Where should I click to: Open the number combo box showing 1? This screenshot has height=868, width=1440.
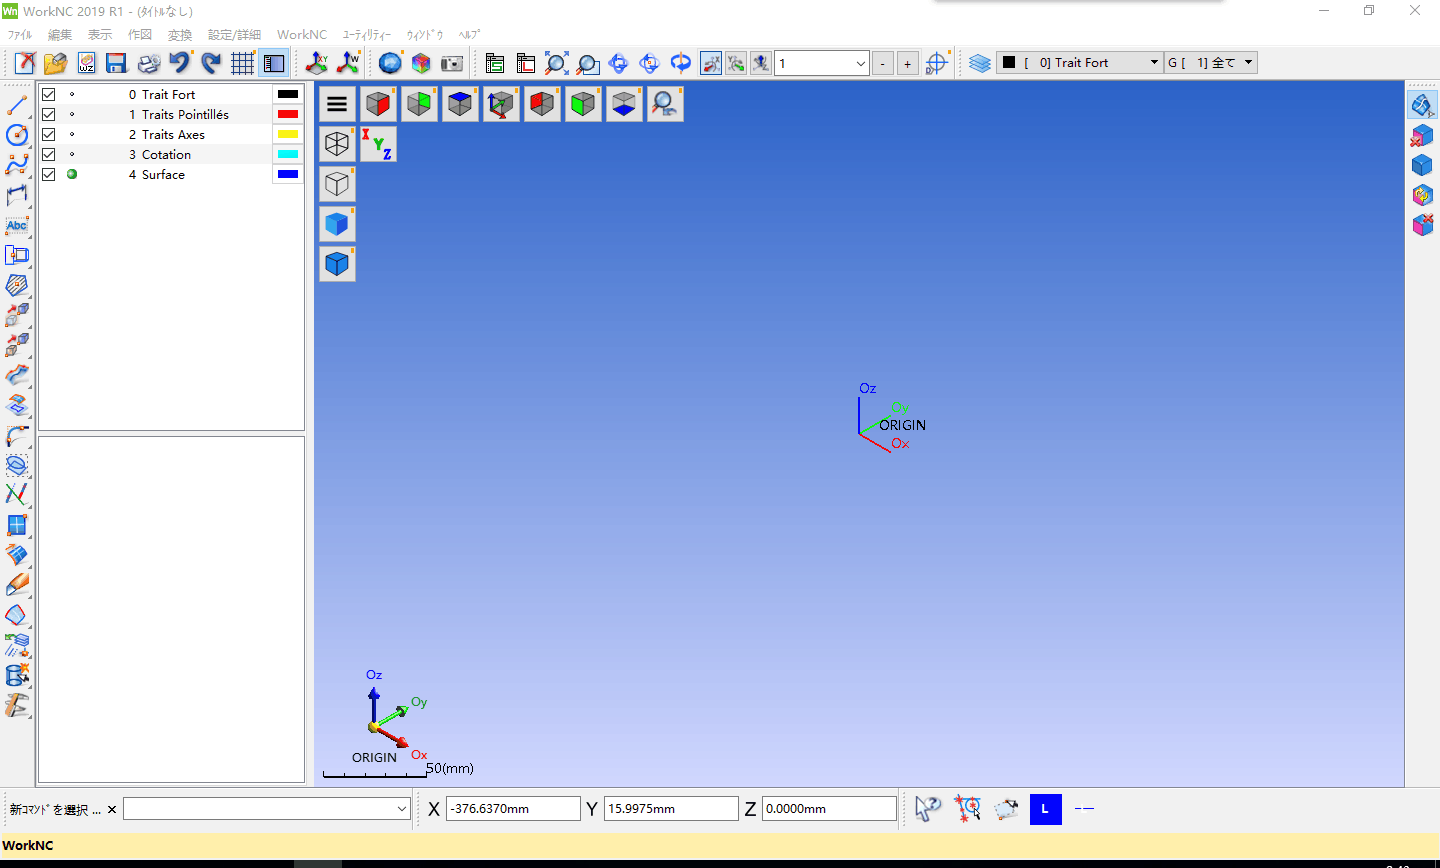(822, 63)
